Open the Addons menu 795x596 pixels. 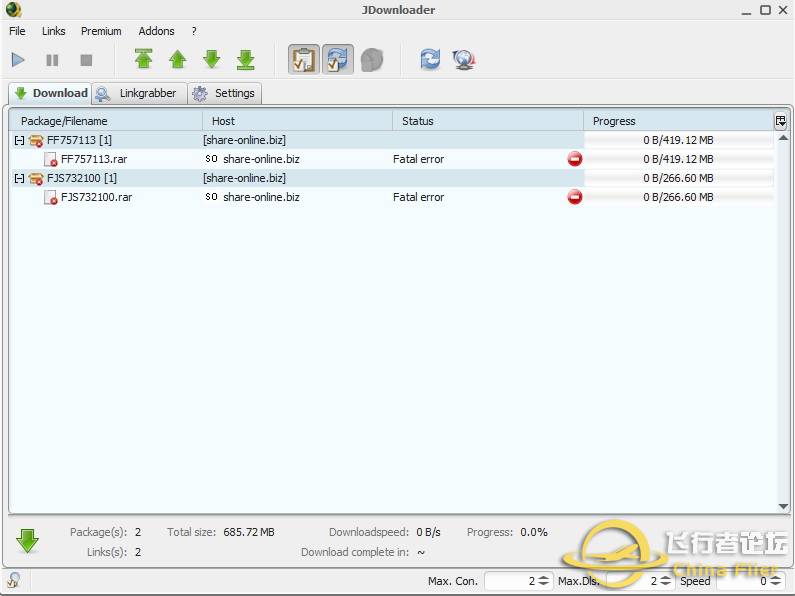(x=156, y=31)
